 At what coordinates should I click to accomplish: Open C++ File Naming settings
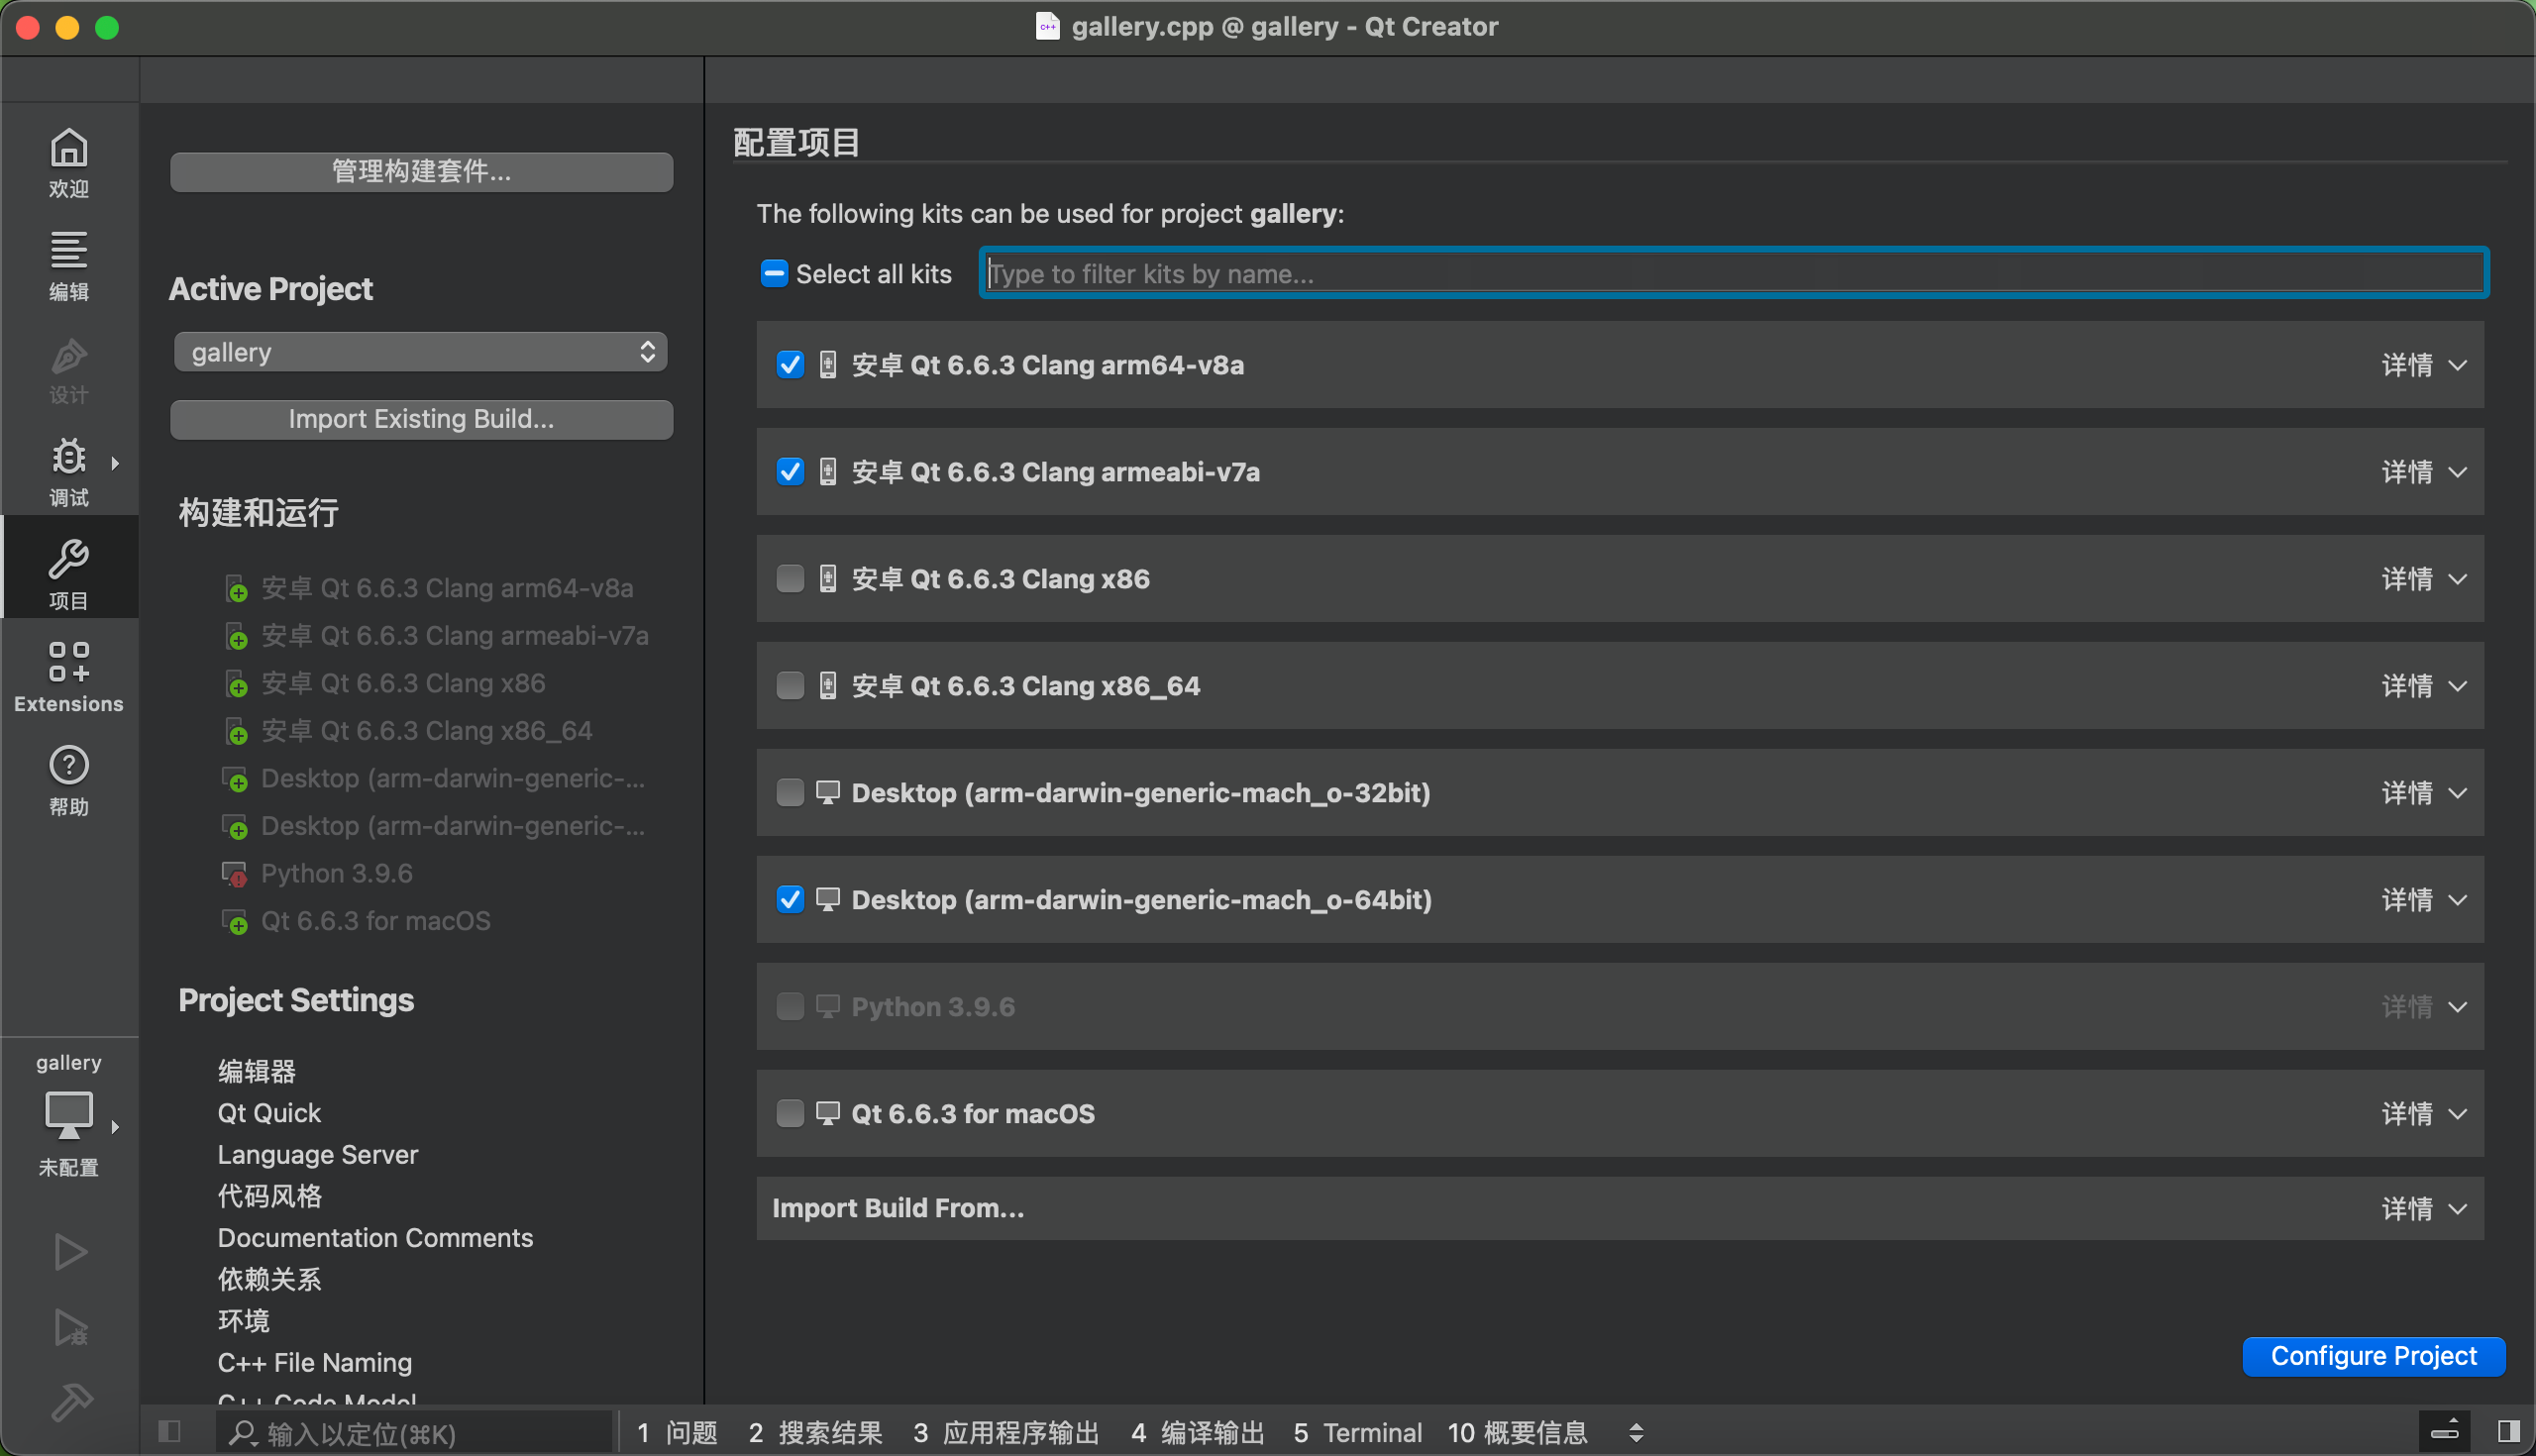315,1363
